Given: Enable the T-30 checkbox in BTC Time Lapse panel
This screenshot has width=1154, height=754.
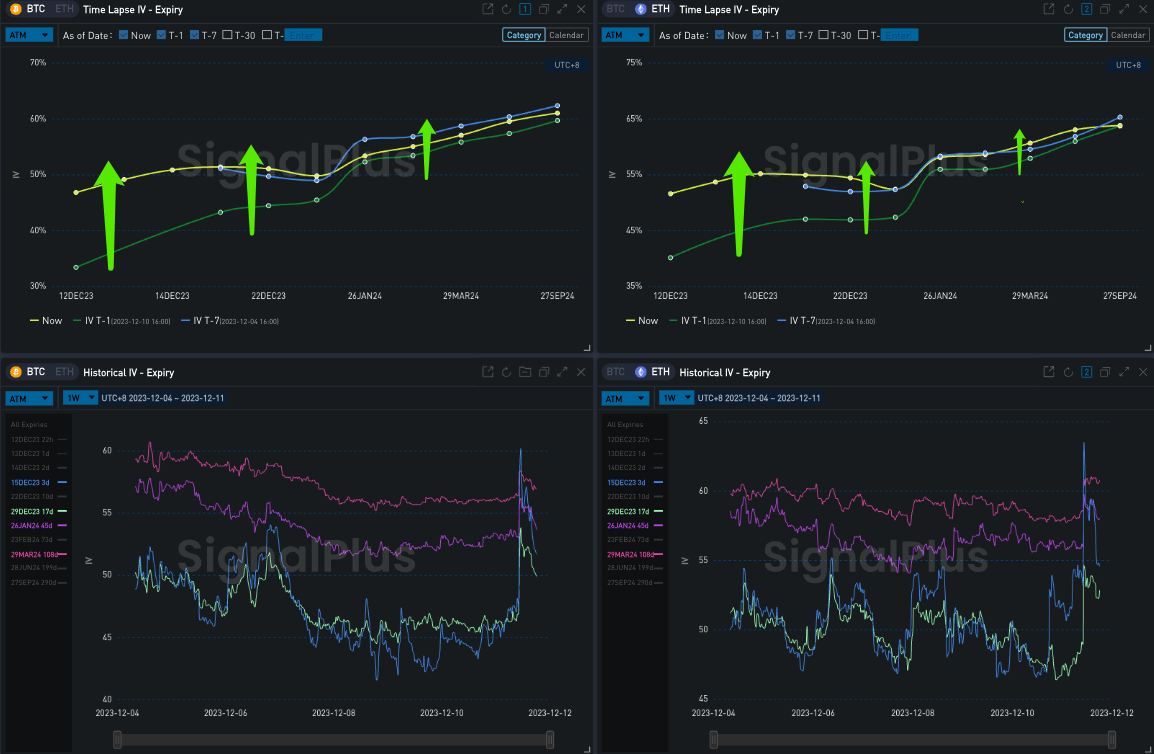Looking at the screenshot, I should [x=227, y=35].
